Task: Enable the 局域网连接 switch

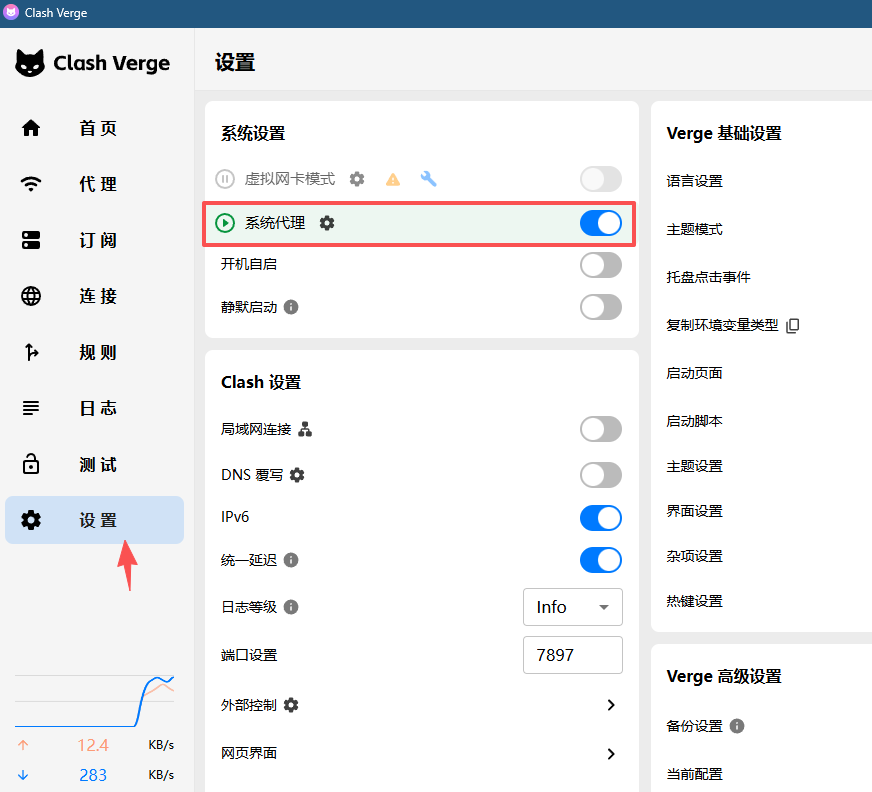Action: [601, 429]
